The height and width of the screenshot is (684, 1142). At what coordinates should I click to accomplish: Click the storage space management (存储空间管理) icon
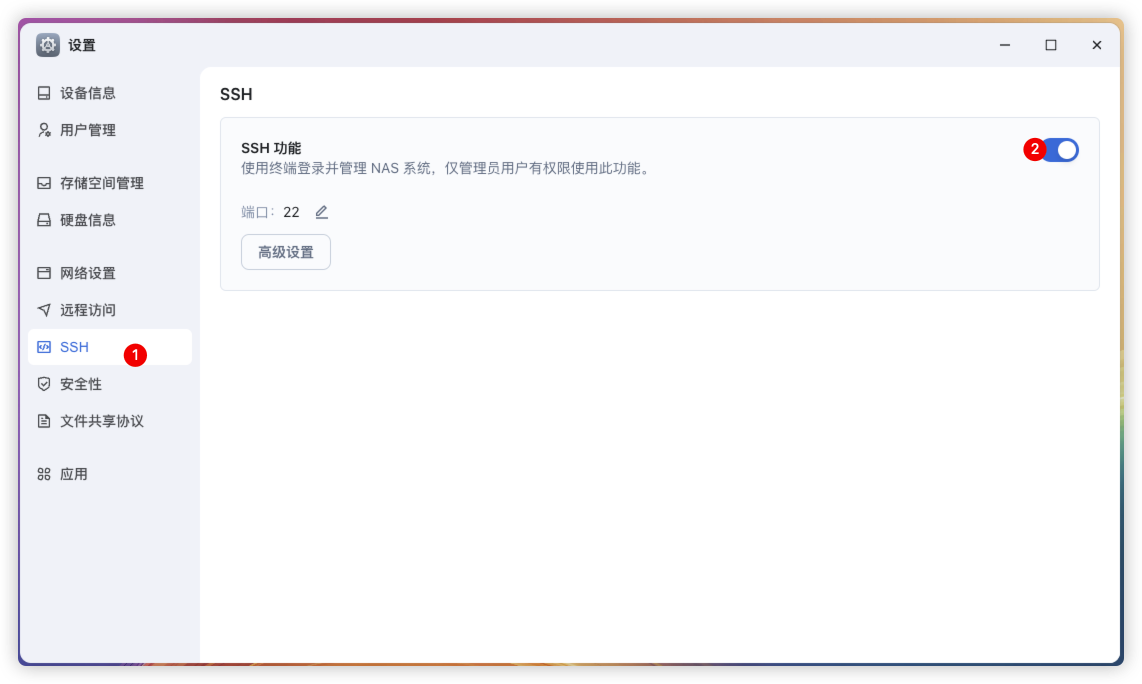44,183
